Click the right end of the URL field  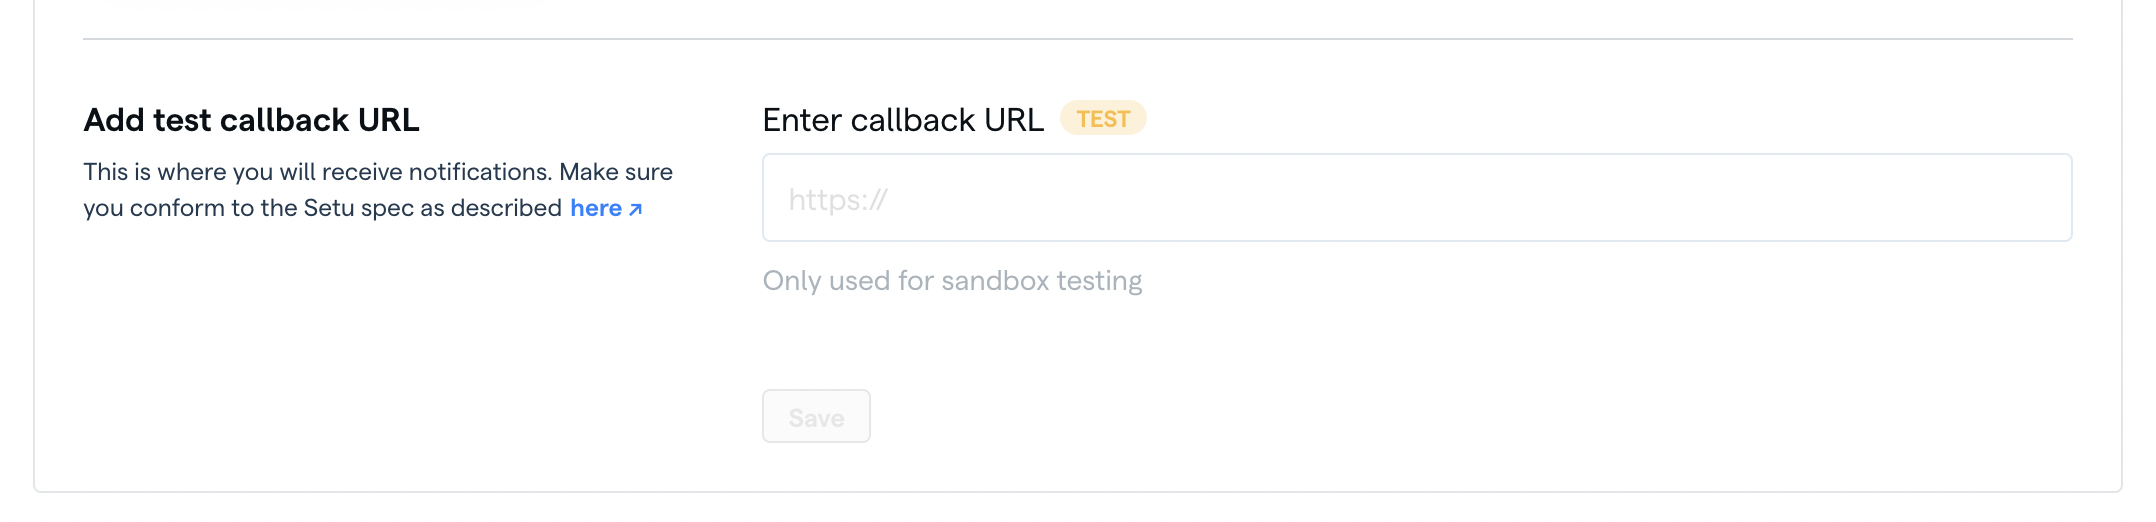click(2040, 198)
